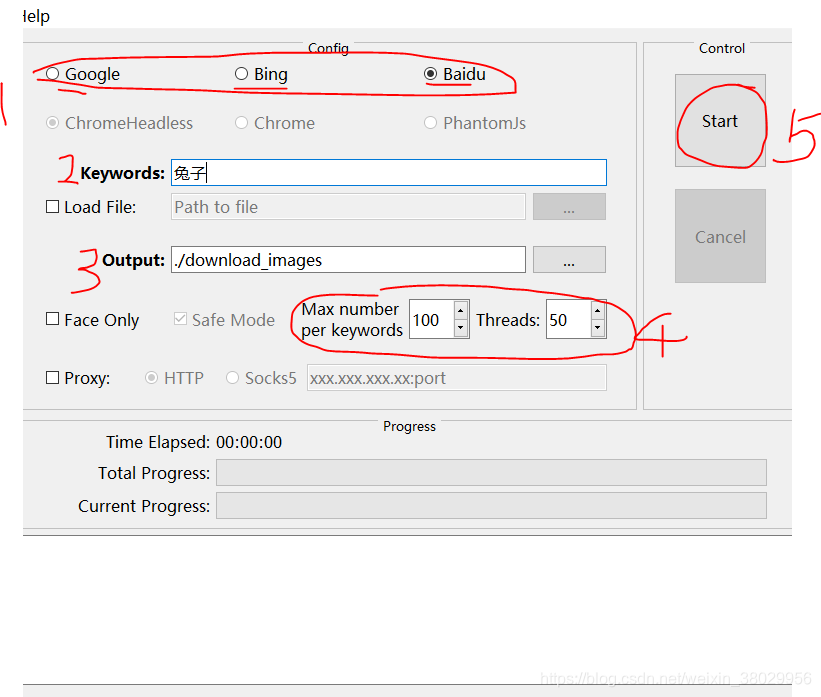This screenshot has width=821, height=697.
Task: Open file browser for Load File
Action: 569,207
